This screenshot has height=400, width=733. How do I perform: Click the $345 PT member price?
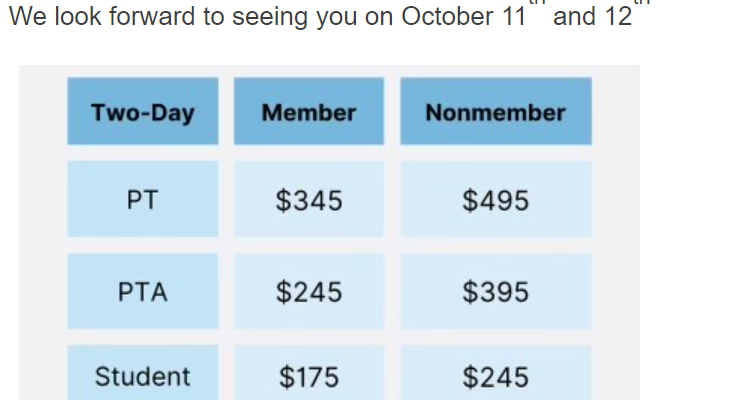pos(309,200)
